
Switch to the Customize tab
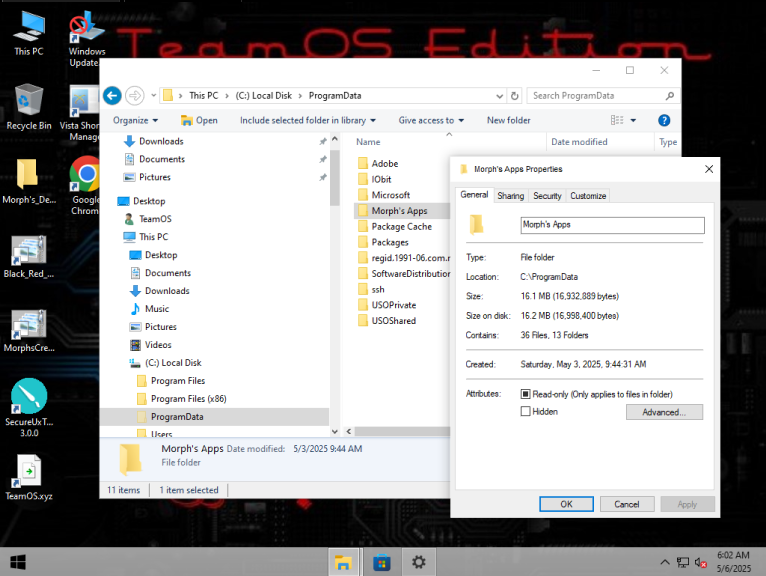pos(588,196)
